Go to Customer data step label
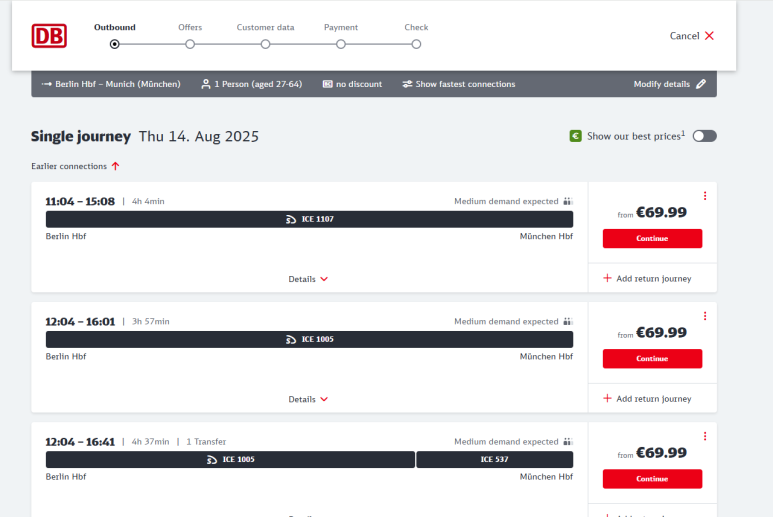Viewport: 773px width, 517px height. 265,27
